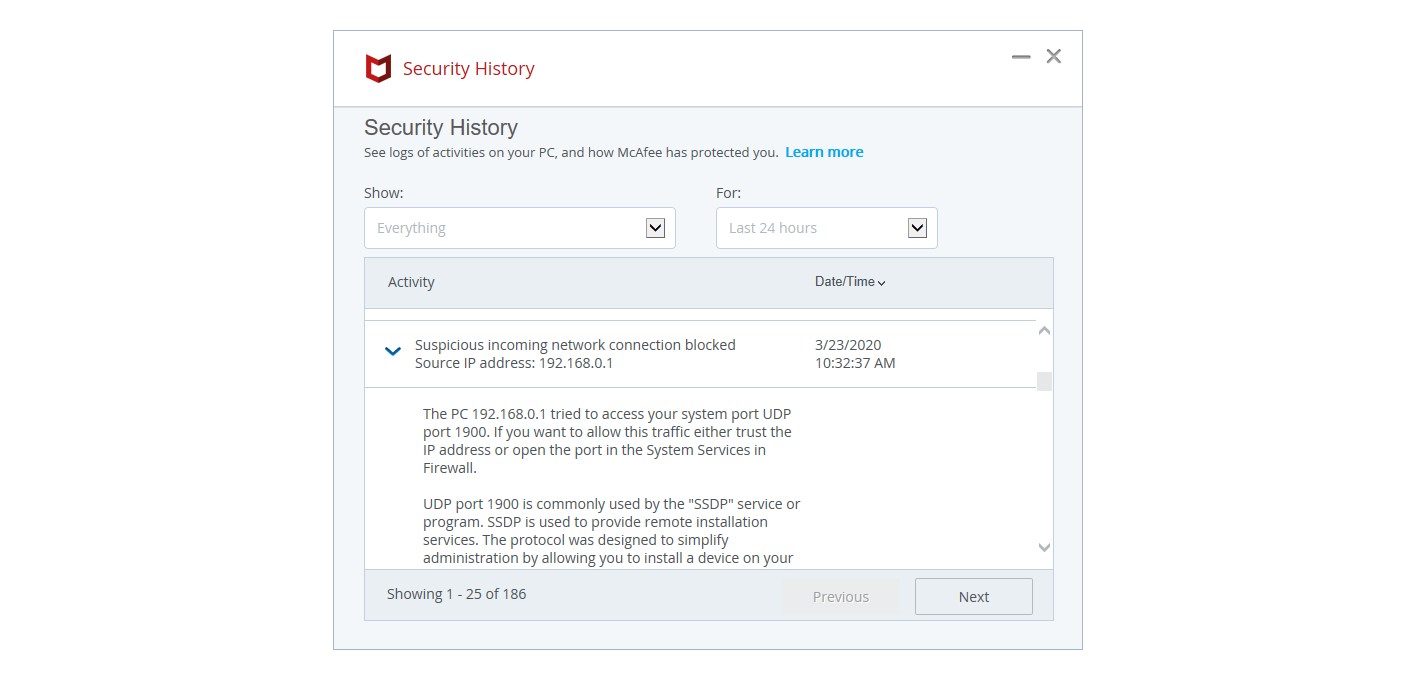Click the 3/23/2020 date entry
Viewport: 1416px width, 680px height.
click(848, 345)
